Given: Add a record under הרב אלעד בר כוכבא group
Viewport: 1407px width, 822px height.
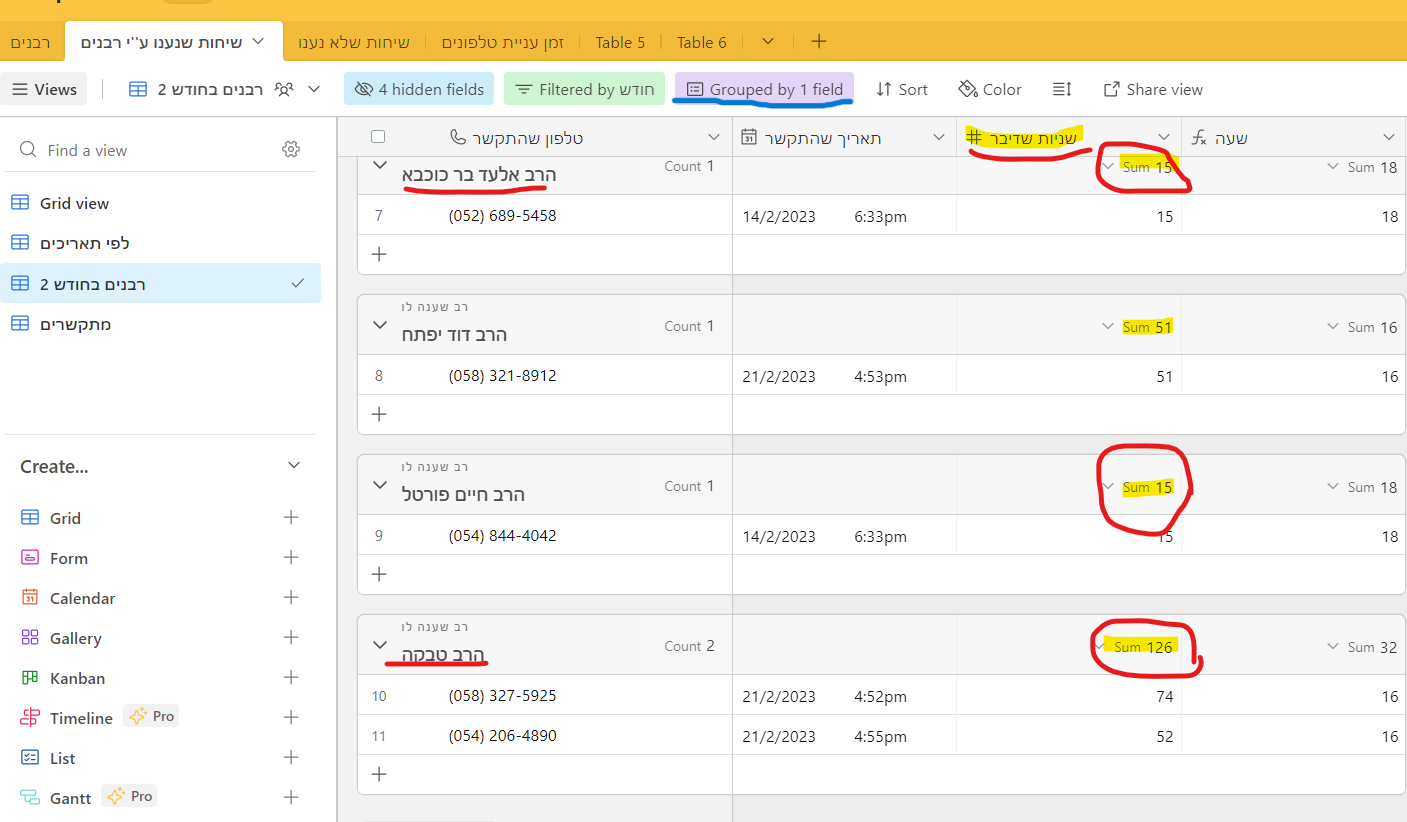Looking at the screenshot, I should [379, 254].
